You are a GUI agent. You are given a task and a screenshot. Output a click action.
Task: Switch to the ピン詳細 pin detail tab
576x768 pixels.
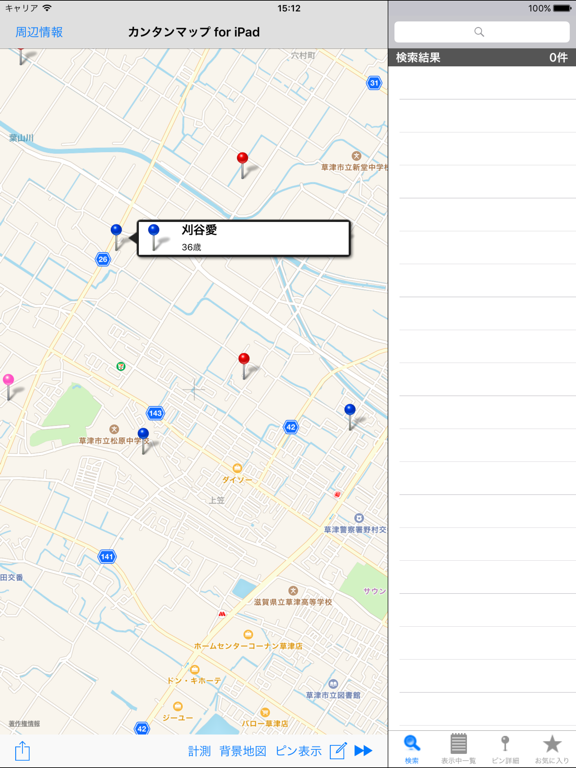505,749
